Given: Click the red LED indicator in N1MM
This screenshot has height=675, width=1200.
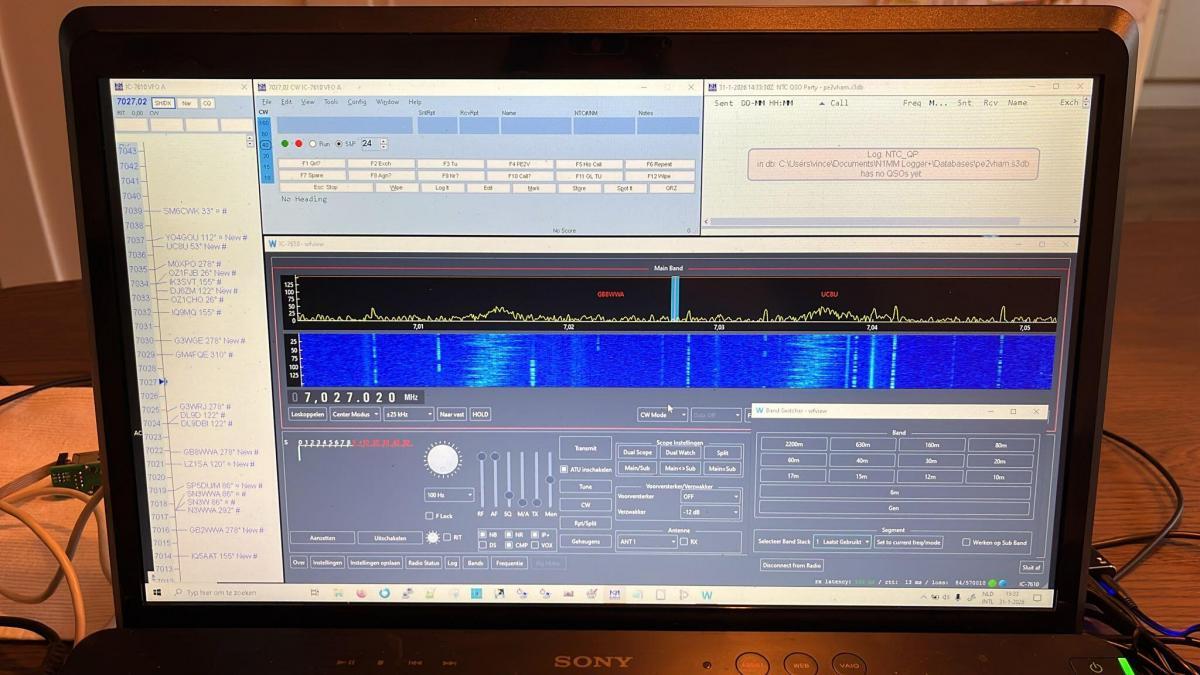Looking at the screenshot, I should click(x=298, y=143).
